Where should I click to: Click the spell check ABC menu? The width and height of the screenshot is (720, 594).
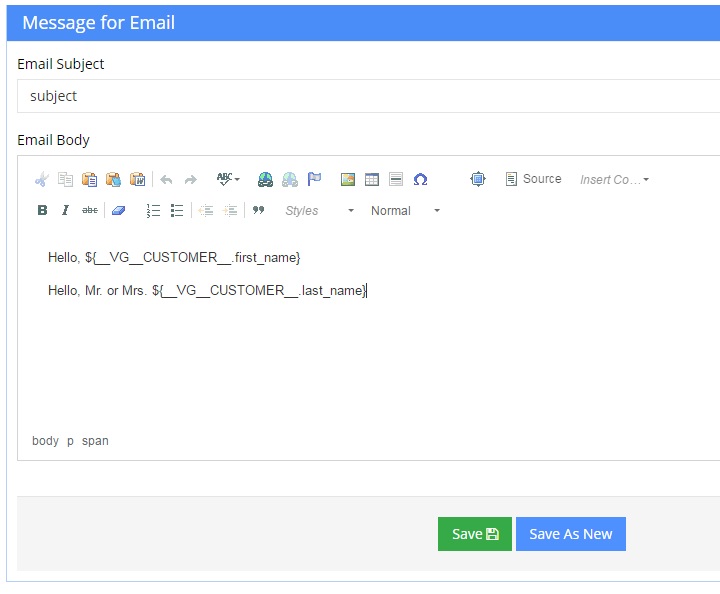[x=228, y=180]
